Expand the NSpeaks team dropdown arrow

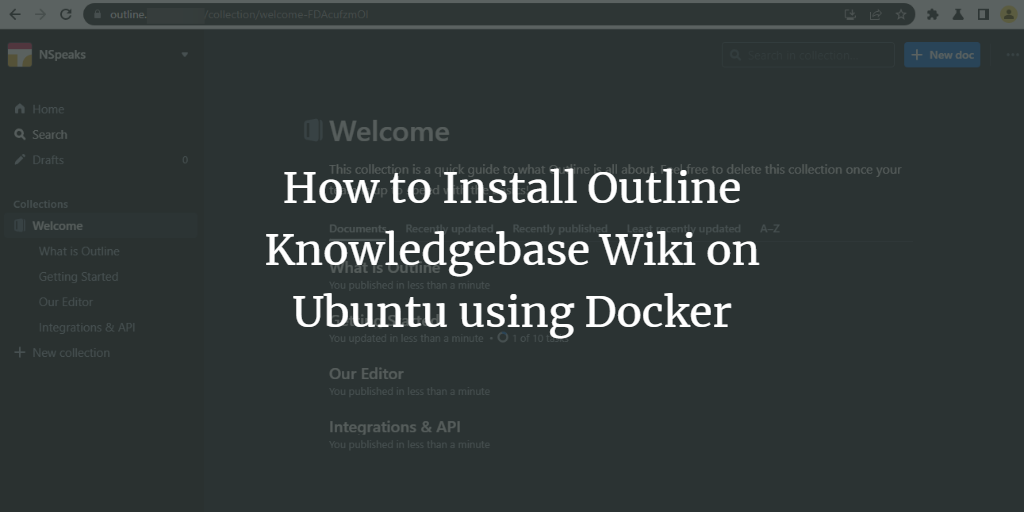[x=185, y=55]
